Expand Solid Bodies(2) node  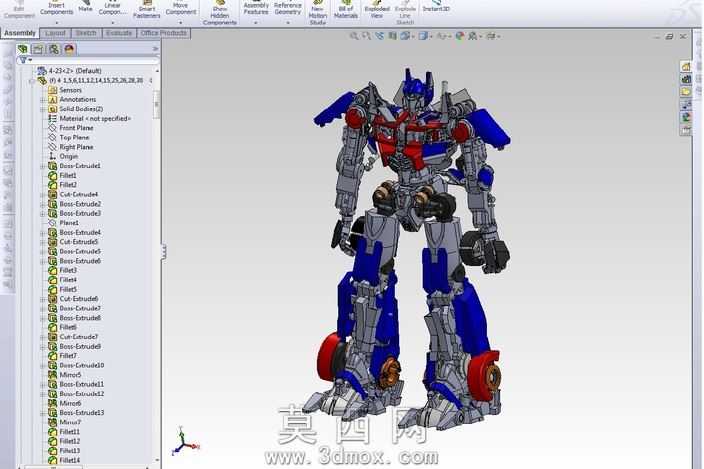click(x=43, y=109)
